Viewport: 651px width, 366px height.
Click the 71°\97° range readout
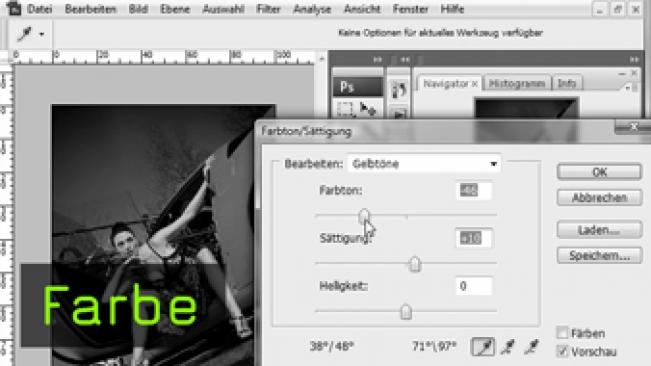tap(434, 346)
